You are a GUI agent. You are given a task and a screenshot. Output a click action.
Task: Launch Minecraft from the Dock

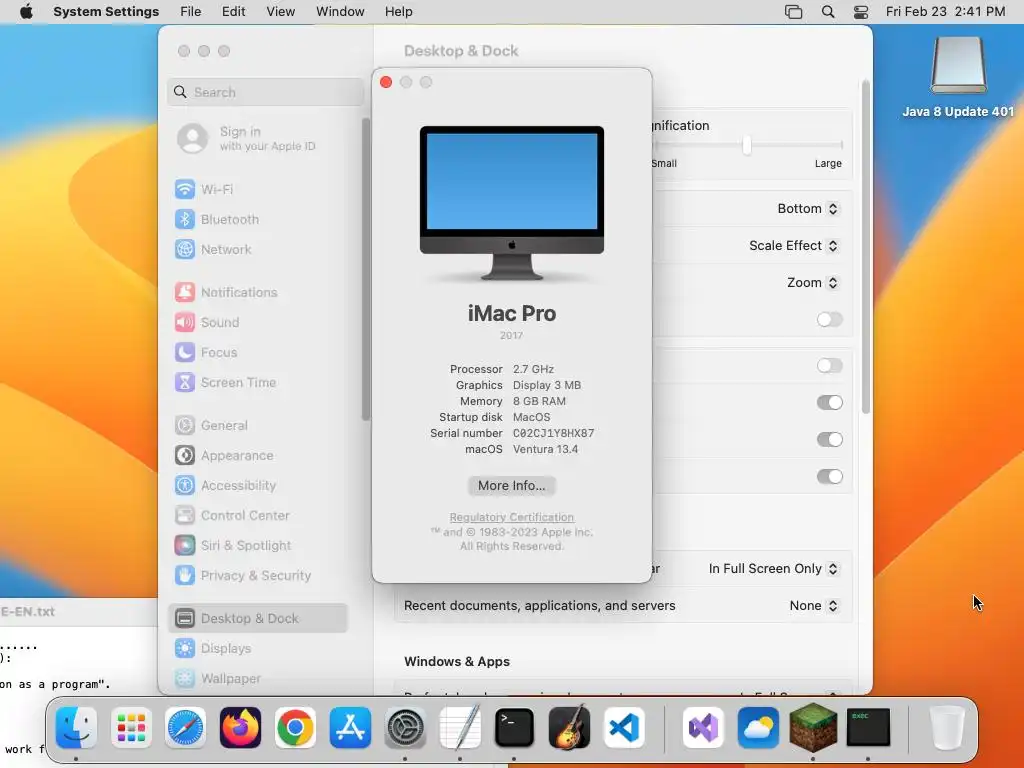(x=813, y=728)
